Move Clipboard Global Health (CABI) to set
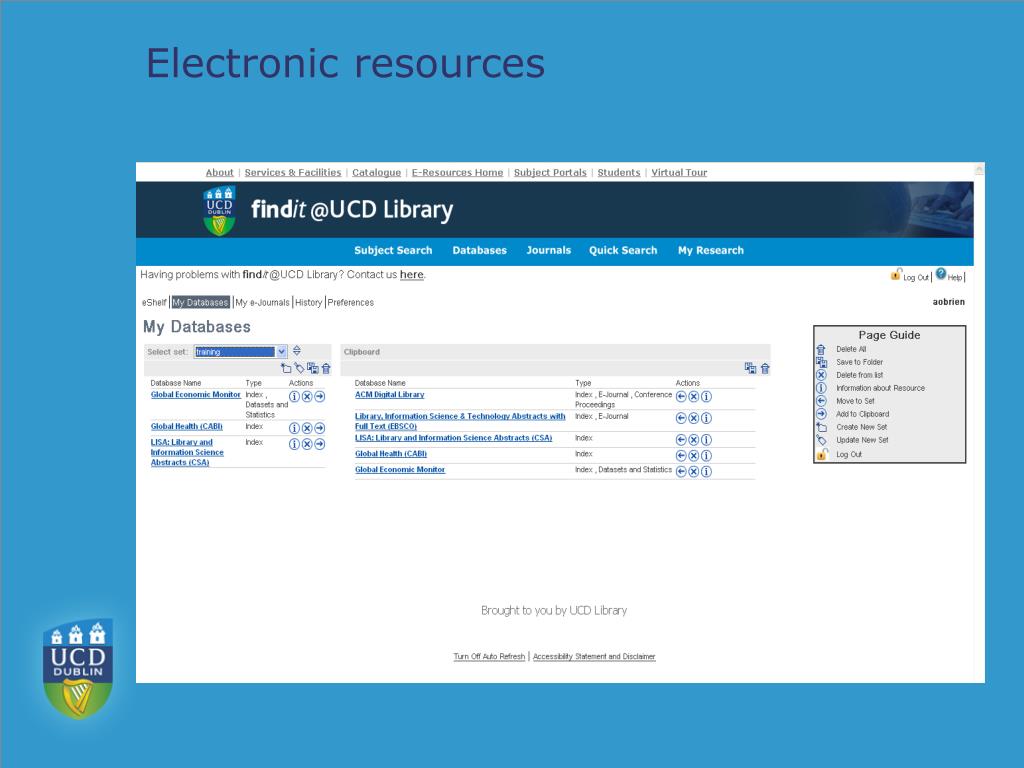1024x768 pixels. [x=681, y=456]
